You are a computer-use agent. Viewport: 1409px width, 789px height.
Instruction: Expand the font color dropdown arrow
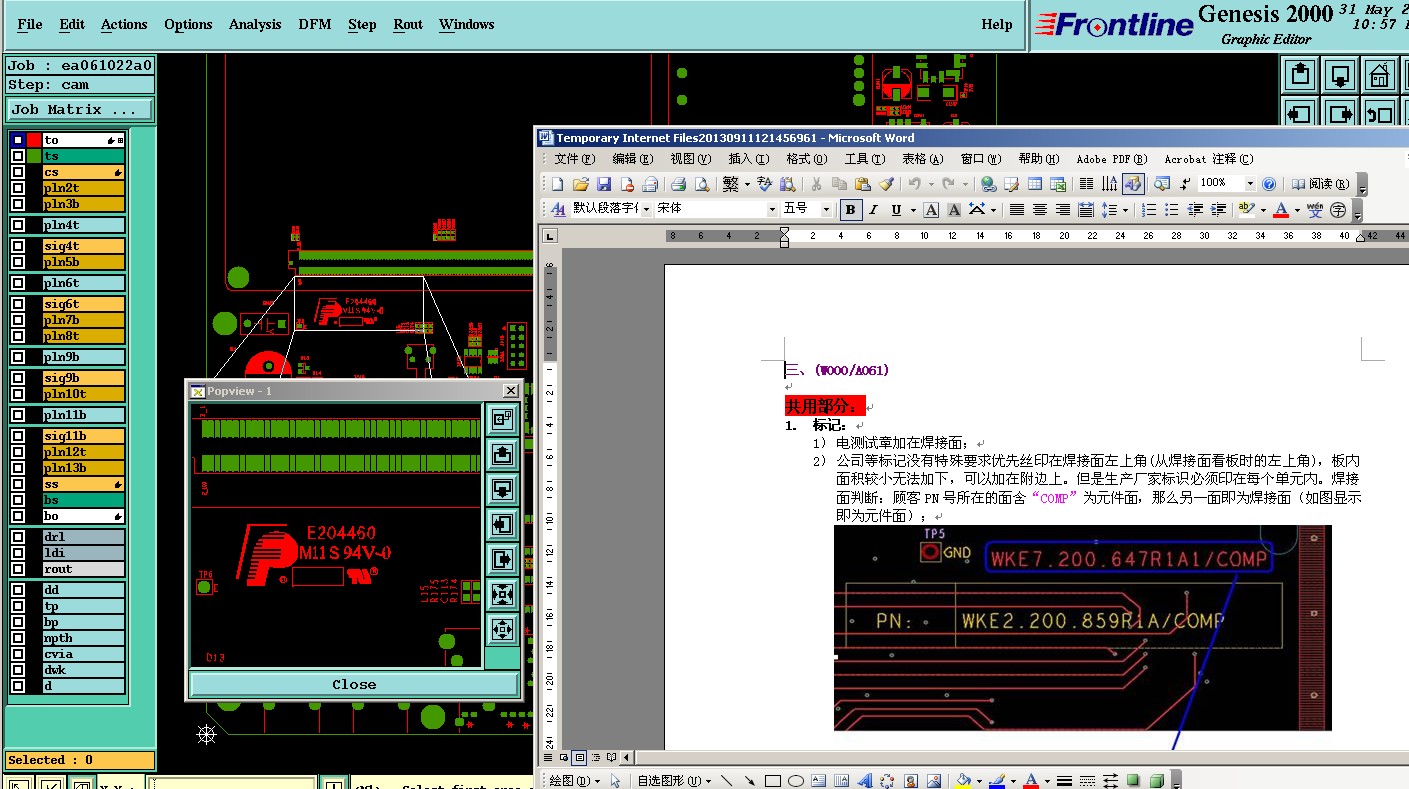pos(1297,210)
